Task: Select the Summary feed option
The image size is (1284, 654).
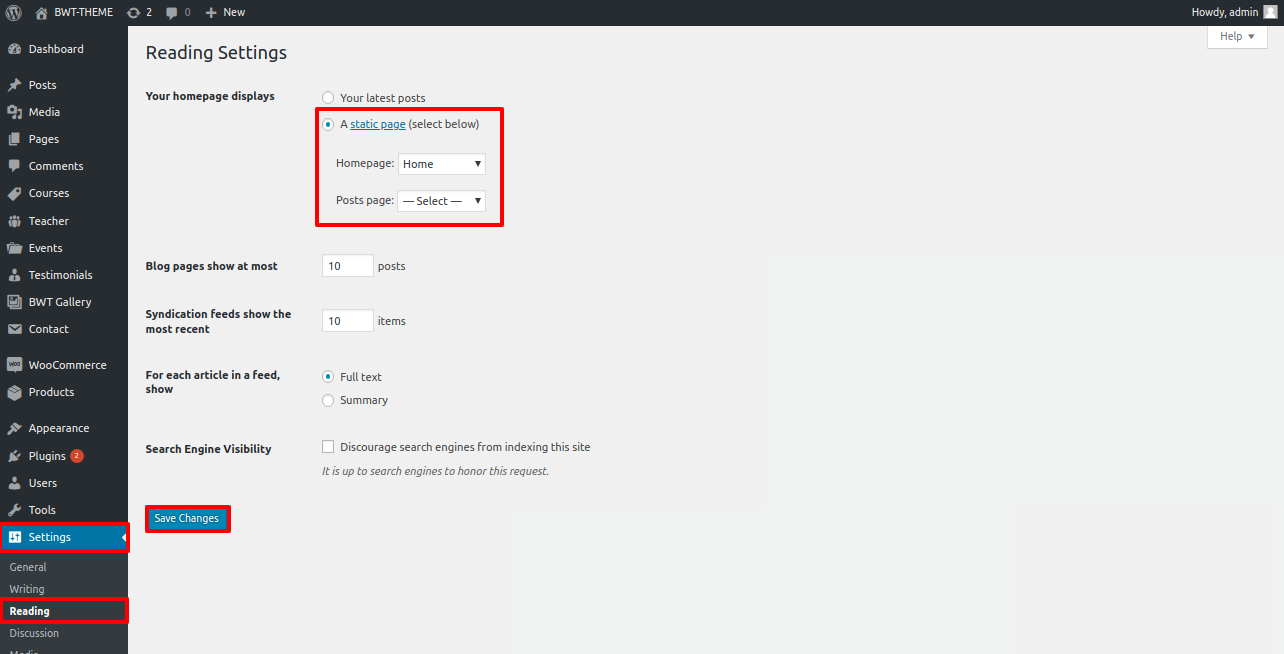Action: [328, 400]
